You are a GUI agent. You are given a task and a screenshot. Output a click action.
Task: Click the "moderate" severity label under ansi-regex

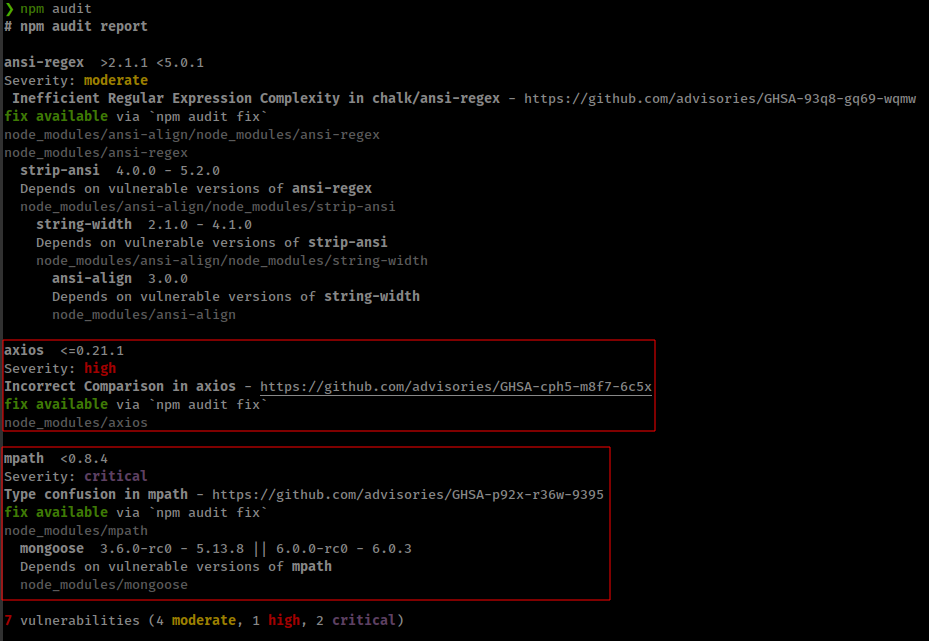pos(115,81)
